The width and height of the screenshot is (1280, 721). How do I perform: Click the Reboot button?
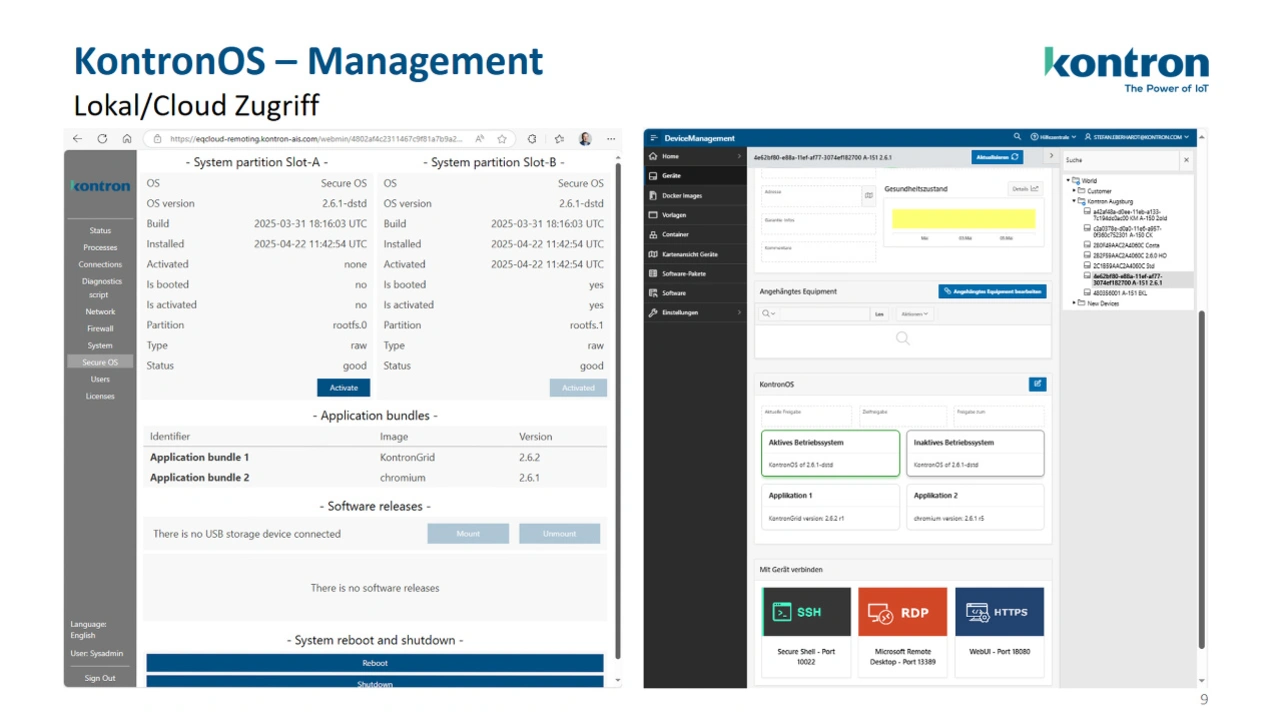coord(375,663)
